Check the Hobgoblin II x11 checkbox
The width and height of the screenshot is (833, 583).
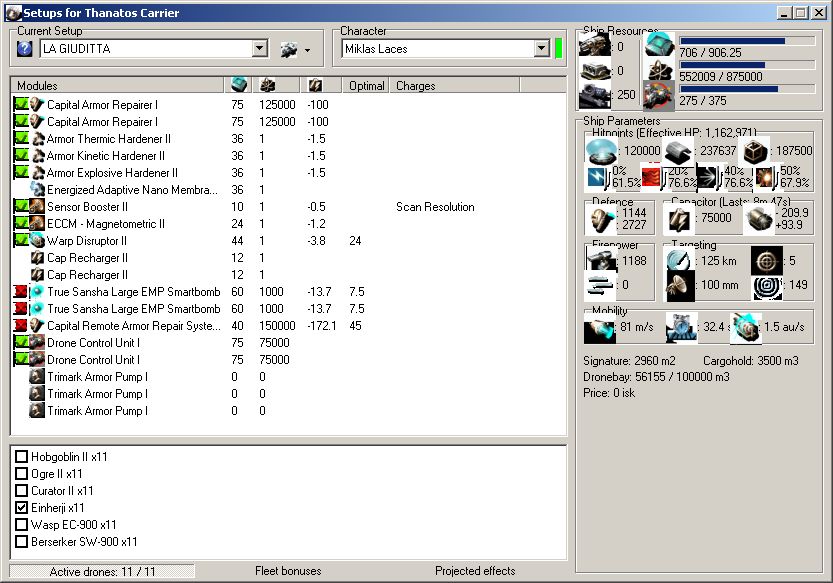pyautogui.click(x=22, y=457)
